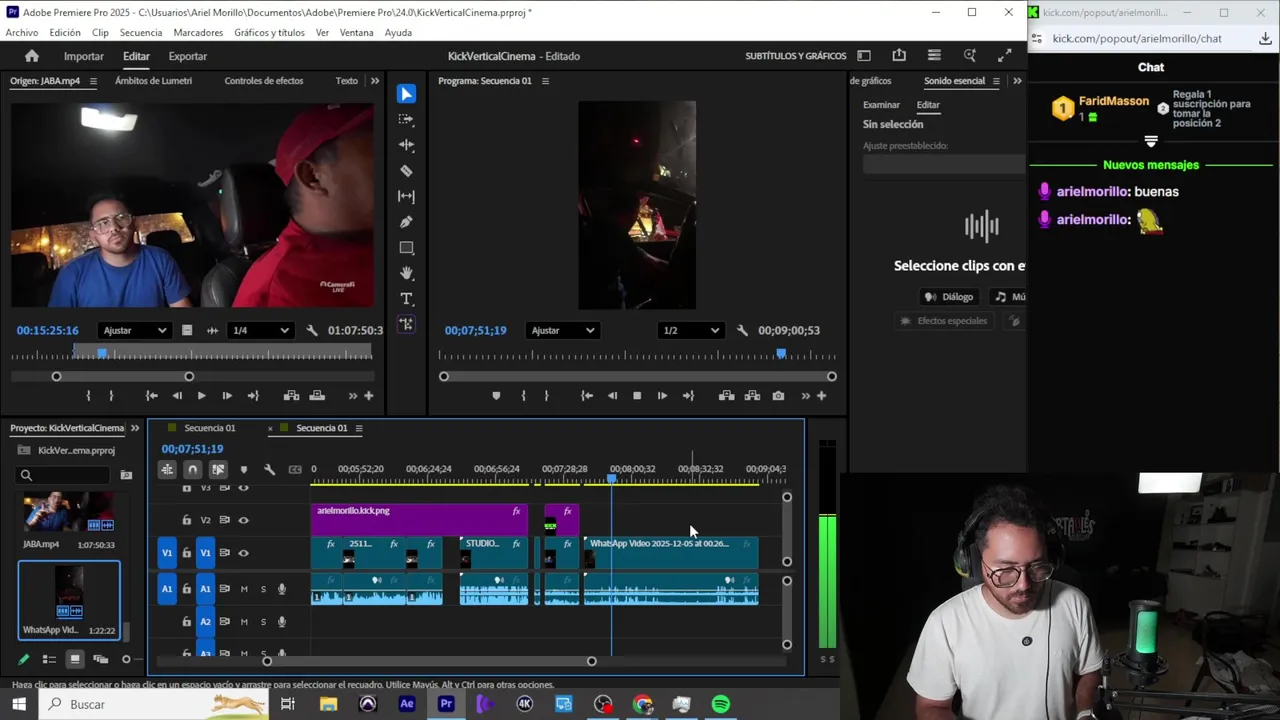Click Export Frame camera icon
Screen dimensions: 1280x720
point(778,396)
